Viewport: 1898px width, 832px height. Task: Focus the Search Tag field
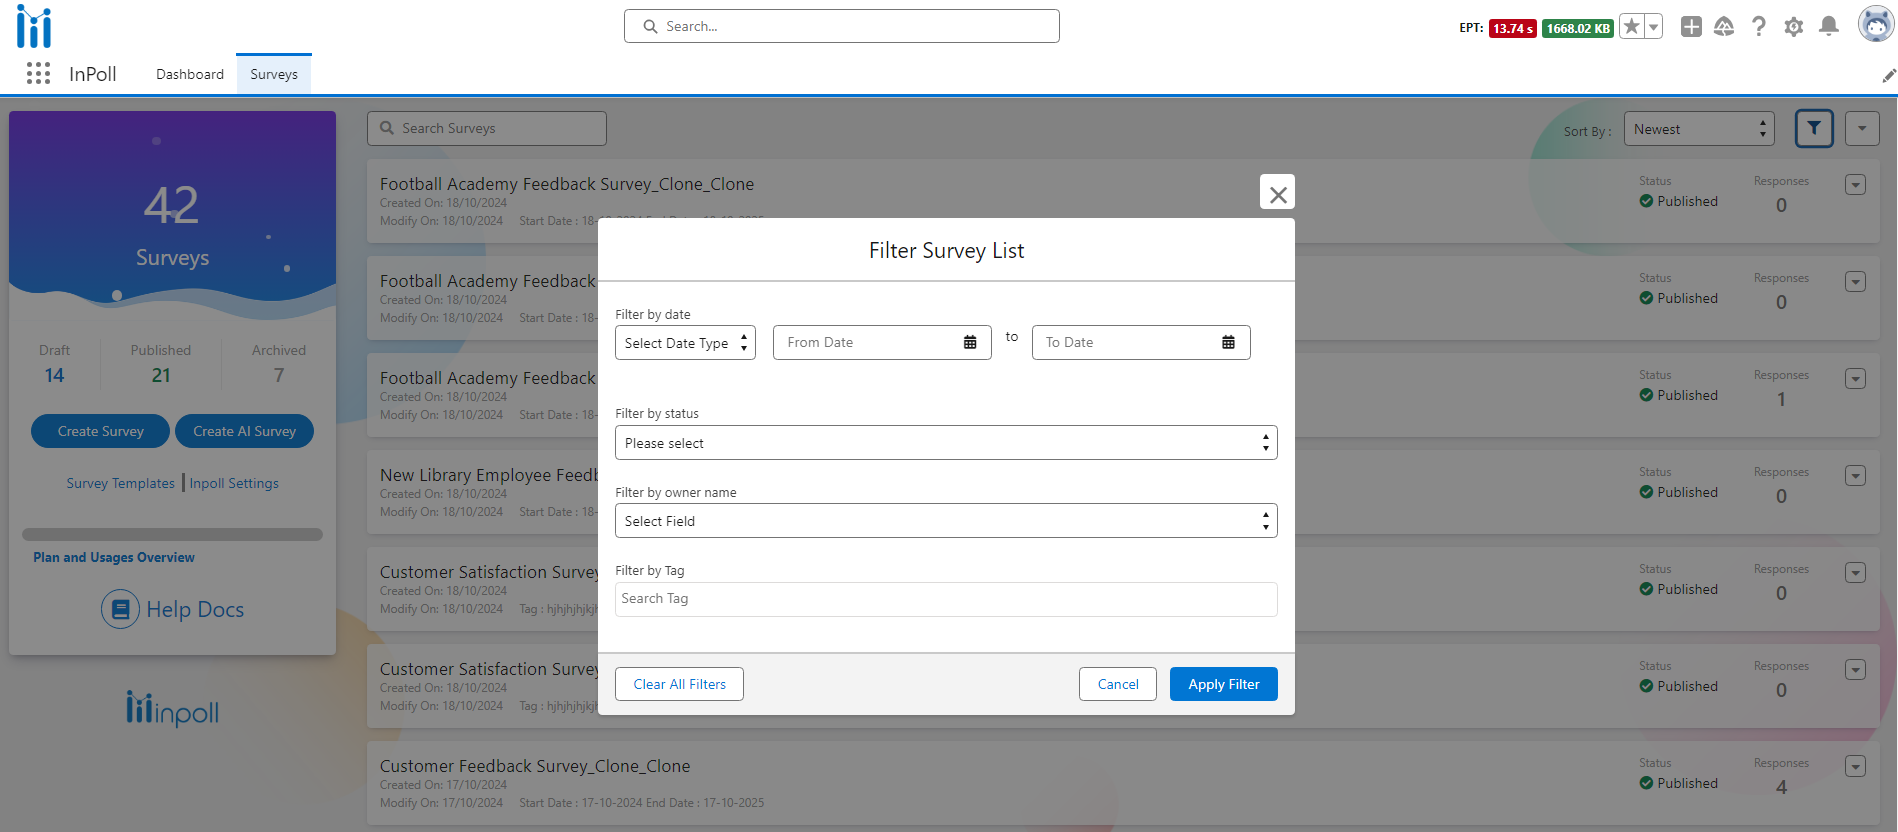click(x=946, y=599)
